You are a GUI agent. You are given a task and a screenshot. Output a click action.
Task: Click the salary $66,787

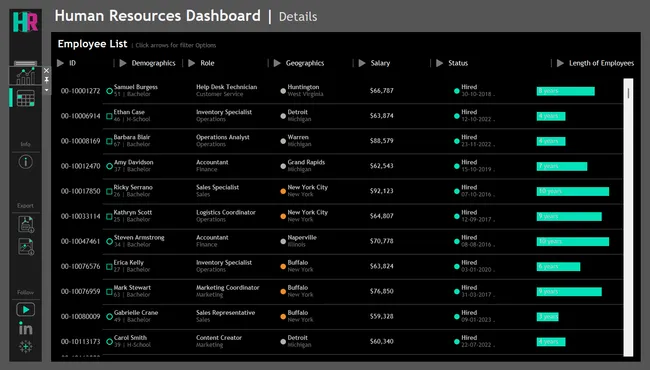coord(381,90)
